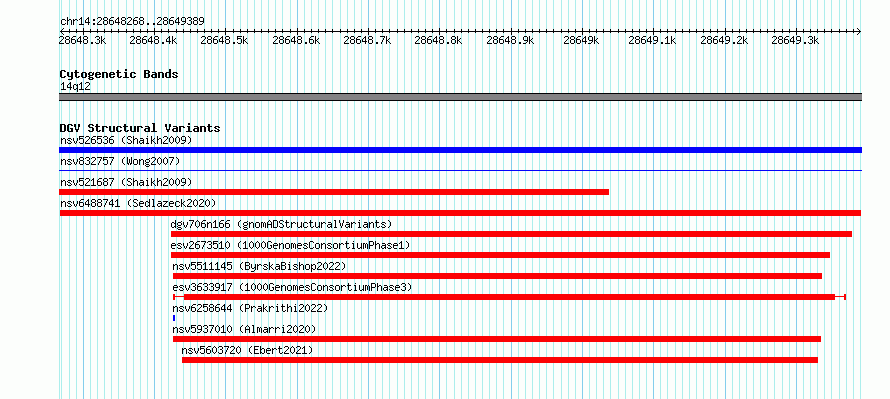Click the 28649k ruler tick label
Image resolution: width=890 pixels, height=399 pixels.
pyautogui.click(x=581, y=40)
